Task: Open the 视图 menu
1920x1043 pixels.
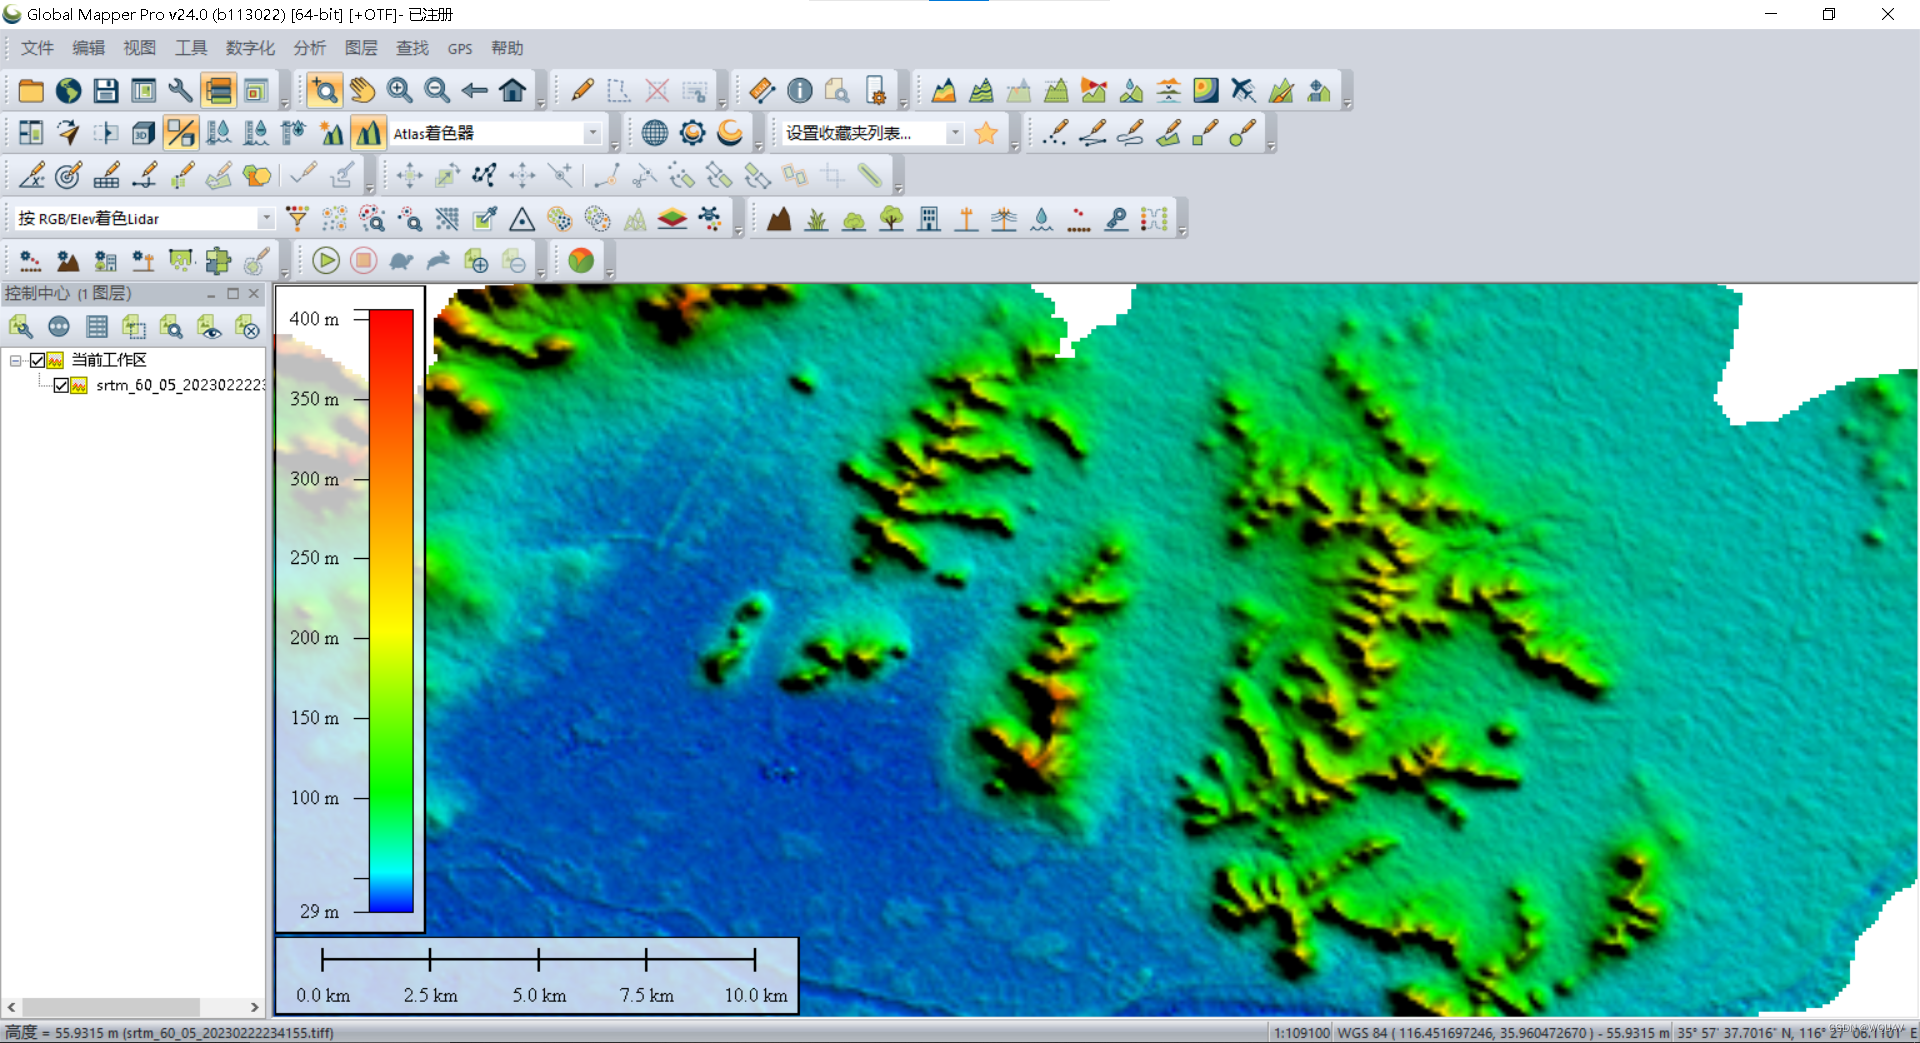Action: [x=139, y=48]
